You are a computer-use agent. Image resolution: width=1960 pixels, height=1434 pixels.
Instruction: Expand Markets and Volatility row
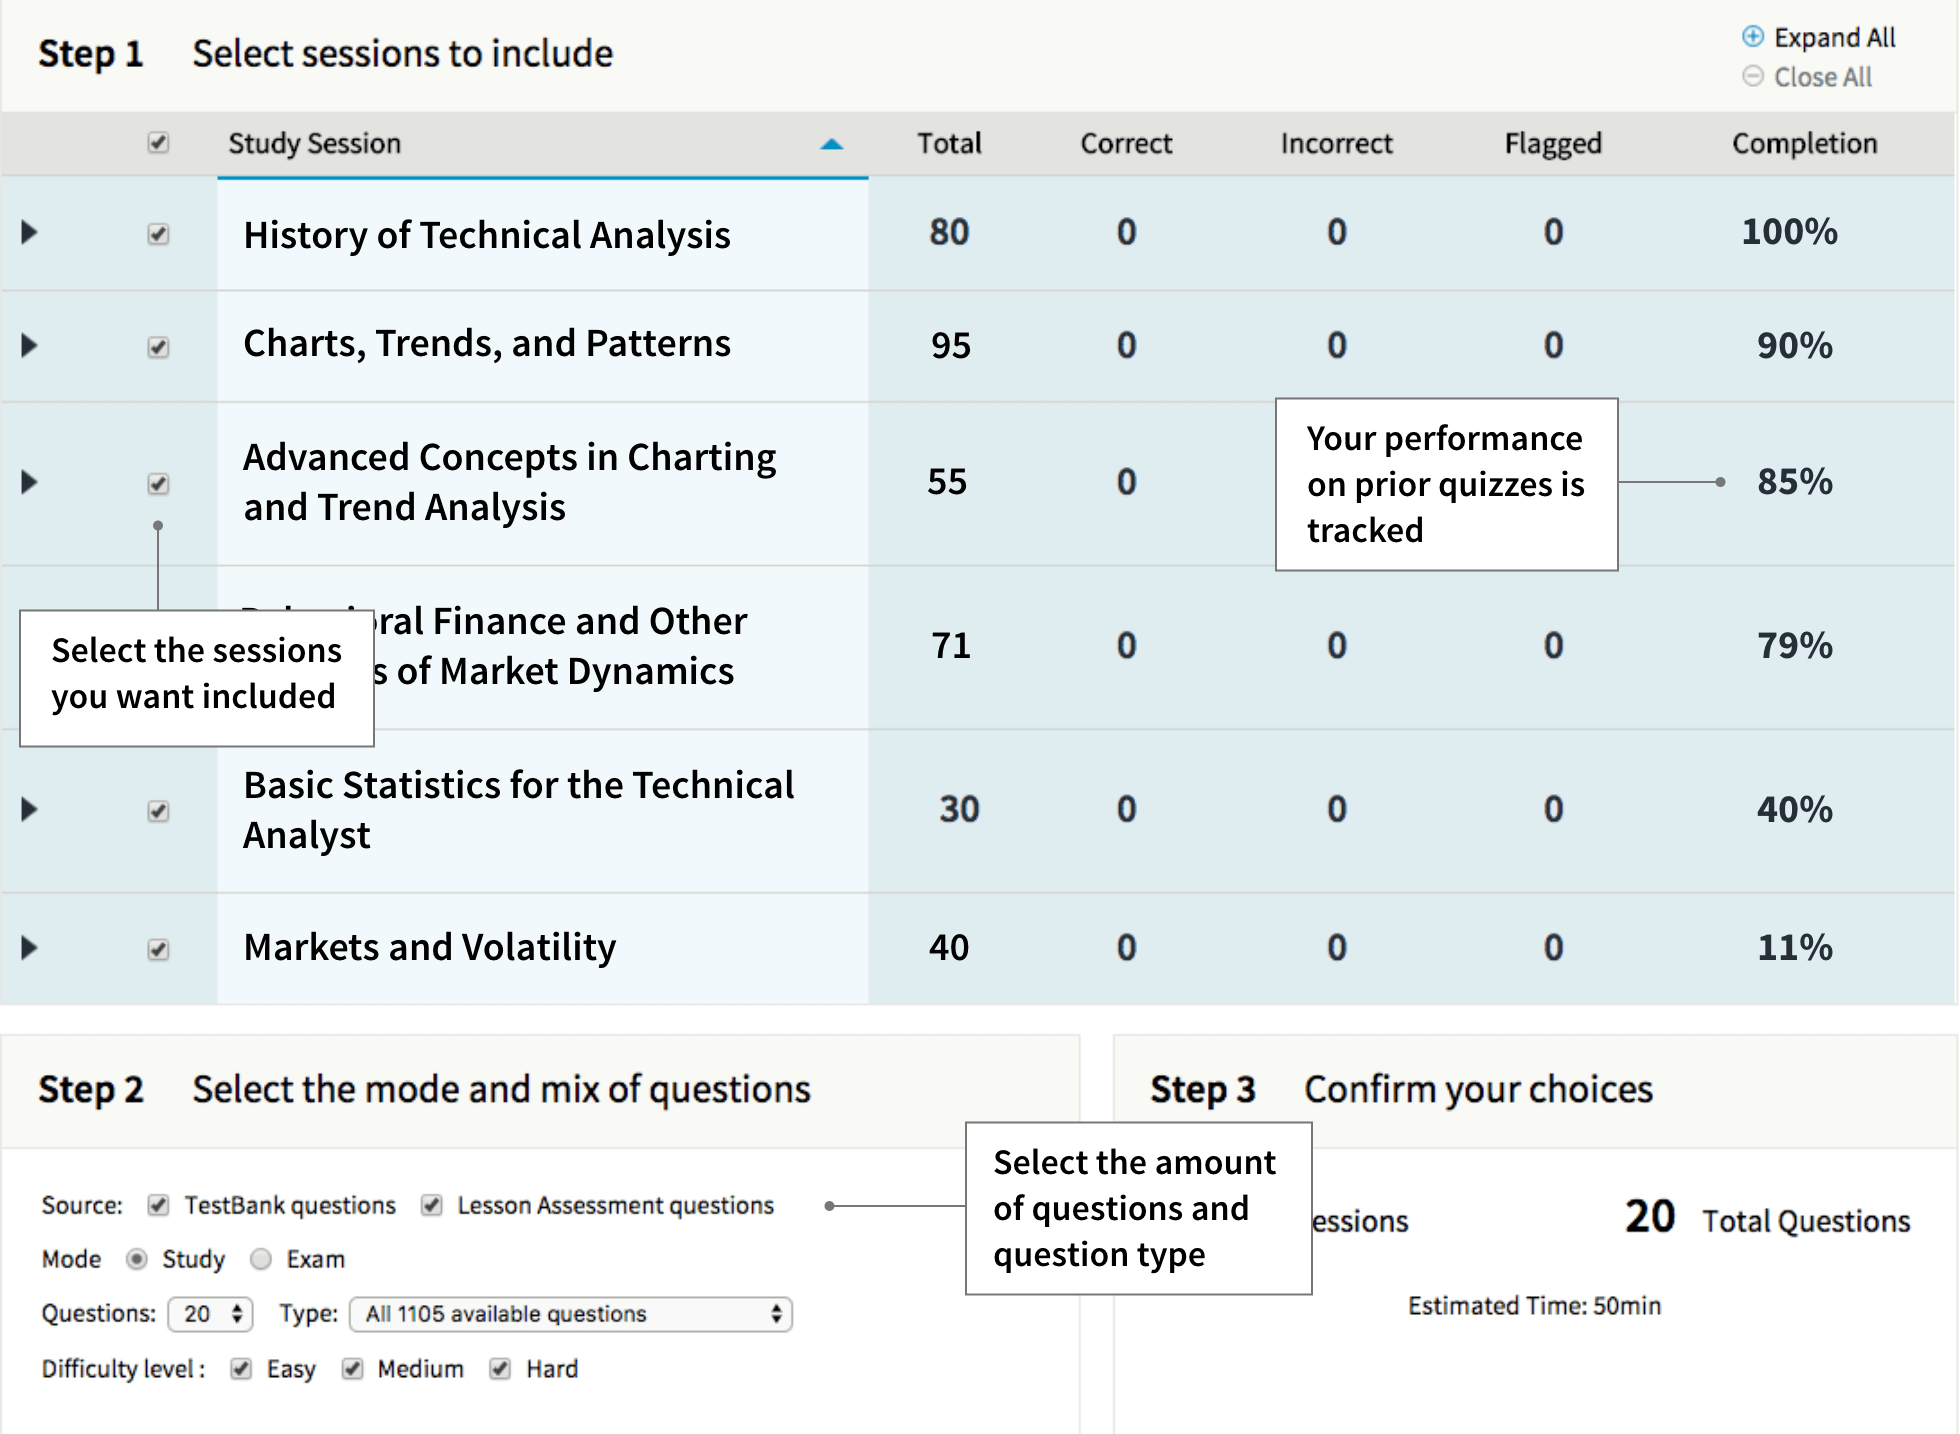coord(29,947)
